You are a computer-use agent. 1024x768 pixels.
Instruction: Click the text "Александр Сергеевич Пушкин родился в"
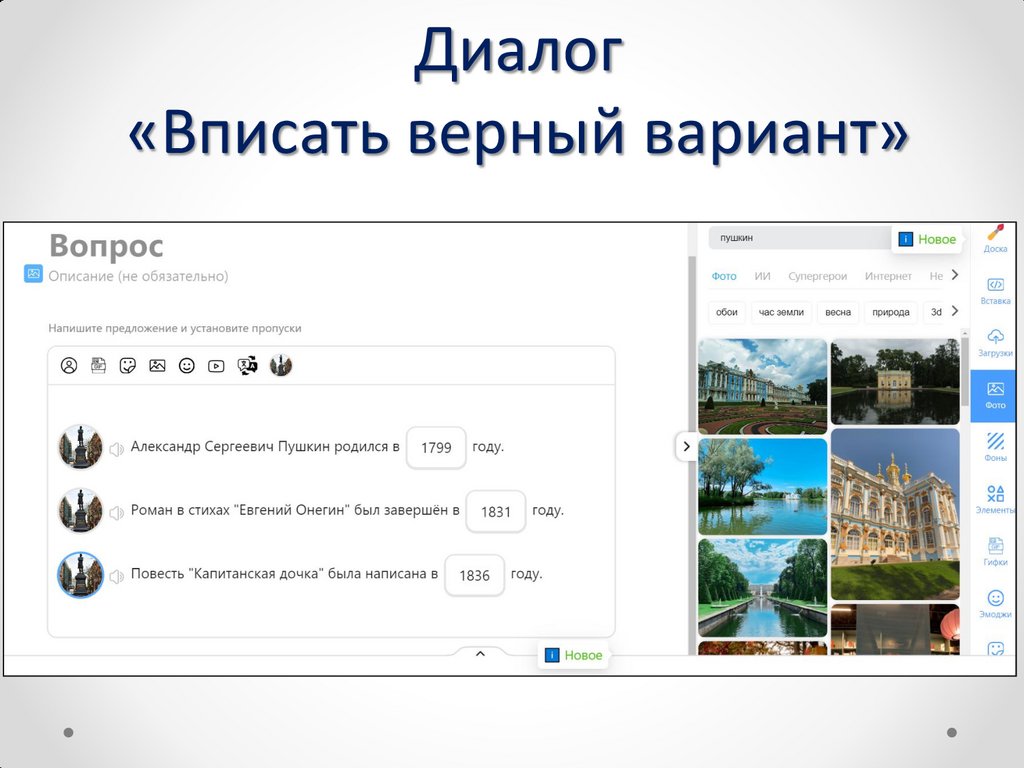click(x=265, y=447)
